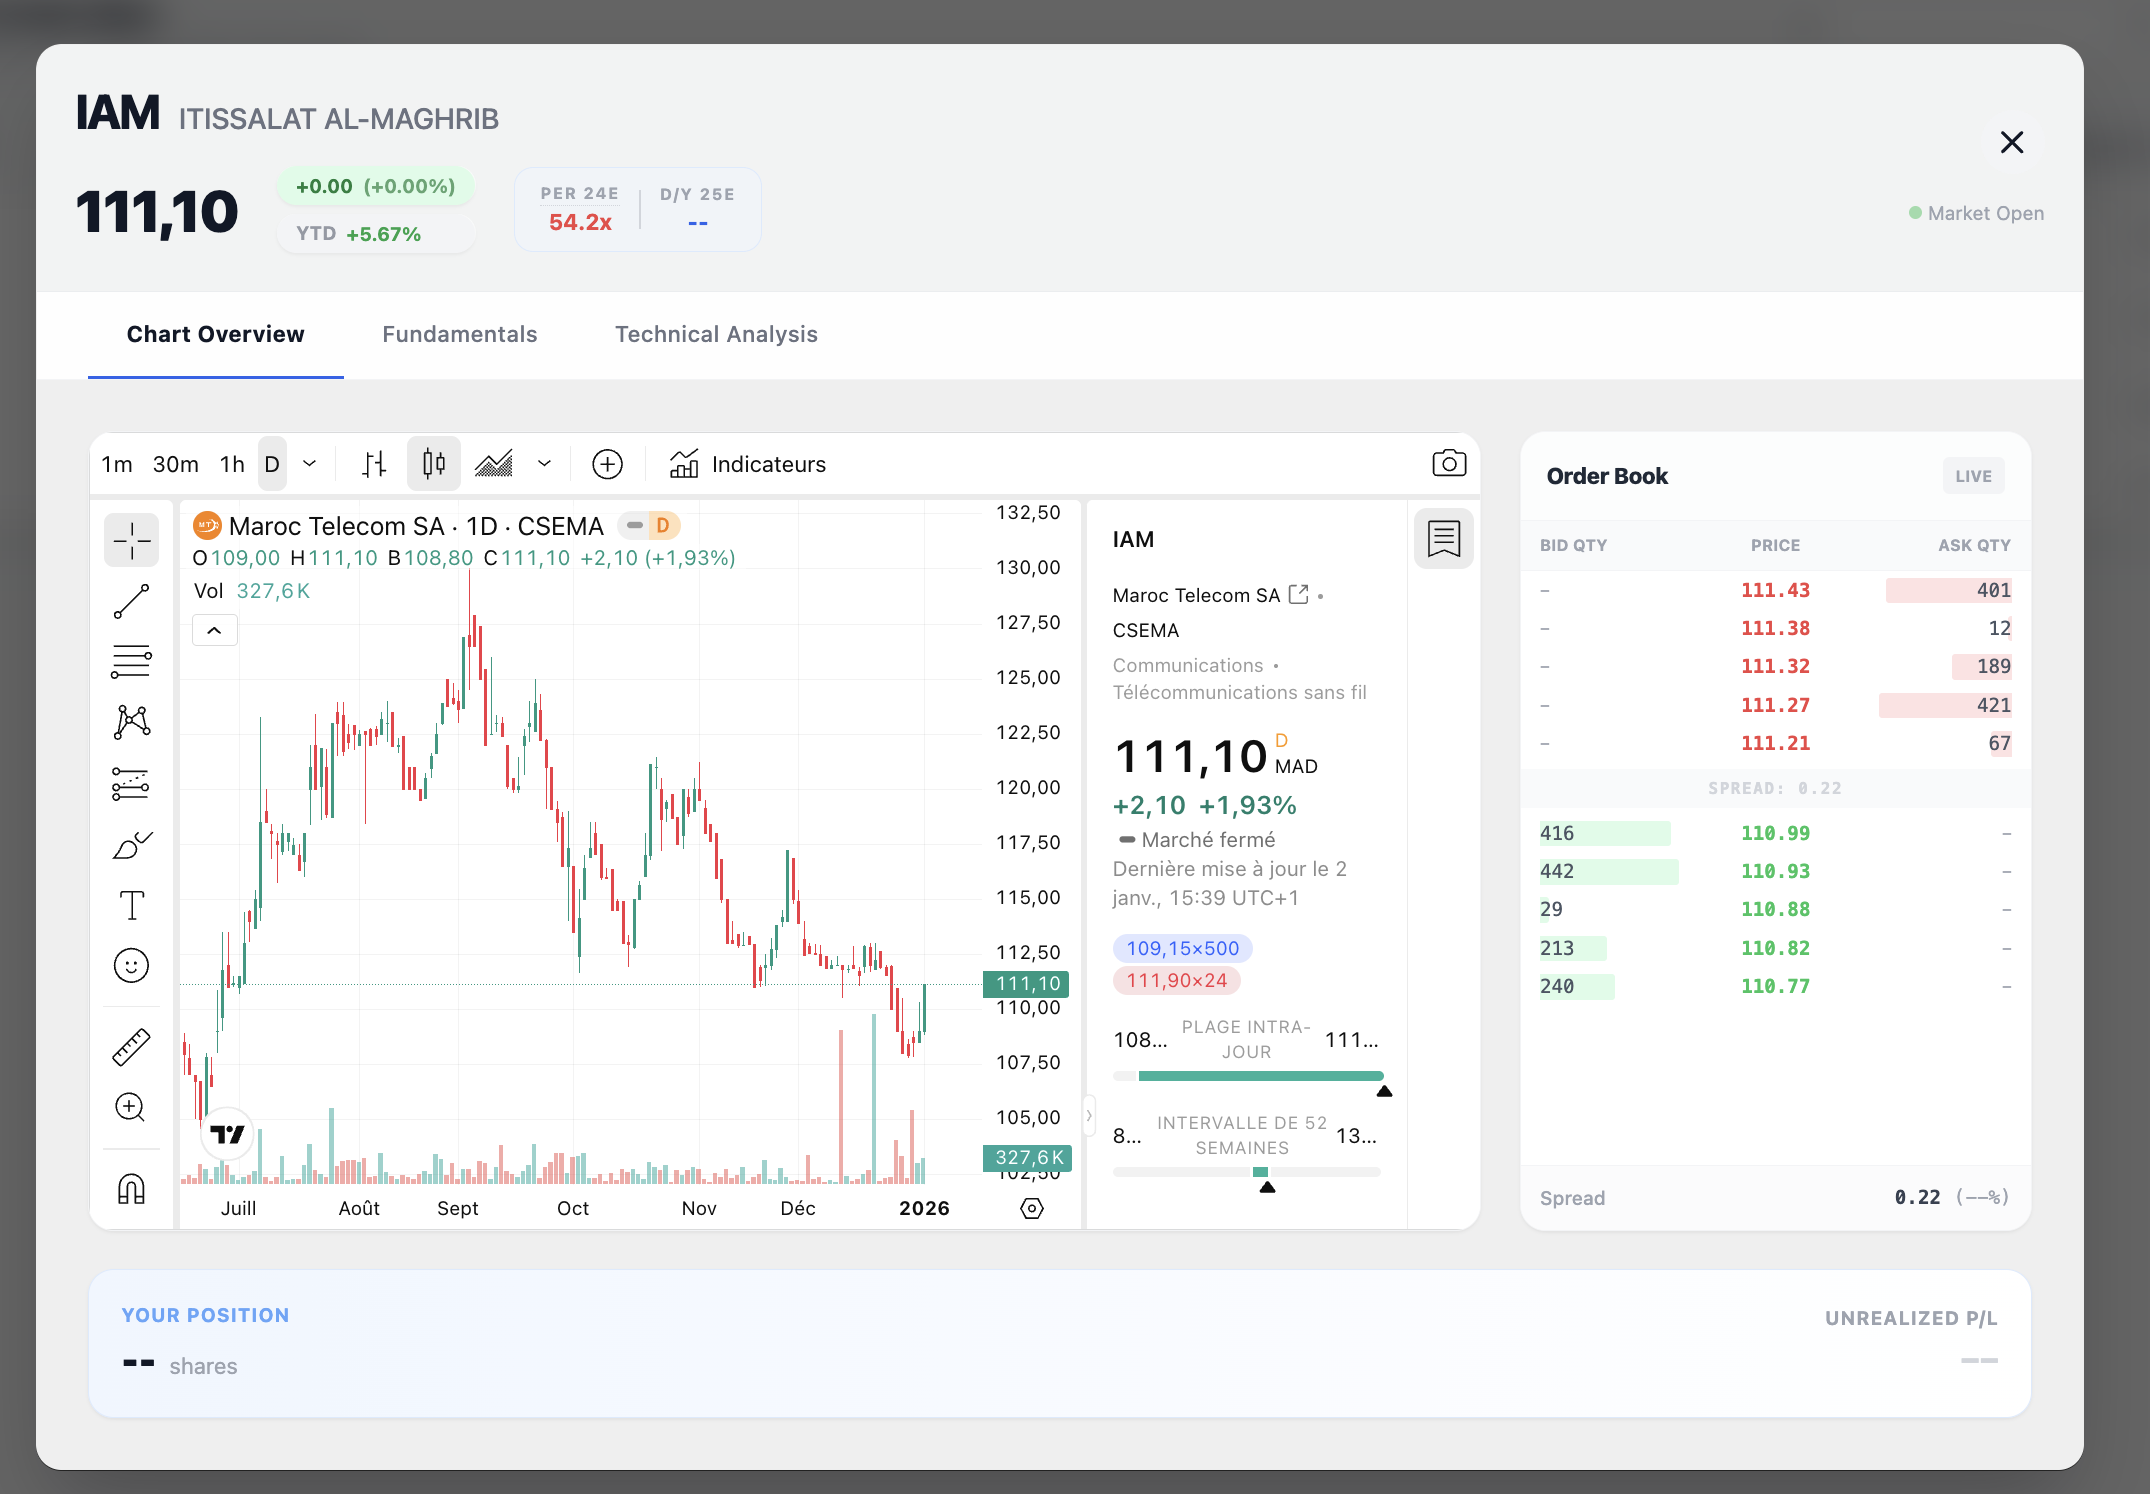Enable the 1h timeframe
Screen dimensions: 2150x1494
(231, 463)
